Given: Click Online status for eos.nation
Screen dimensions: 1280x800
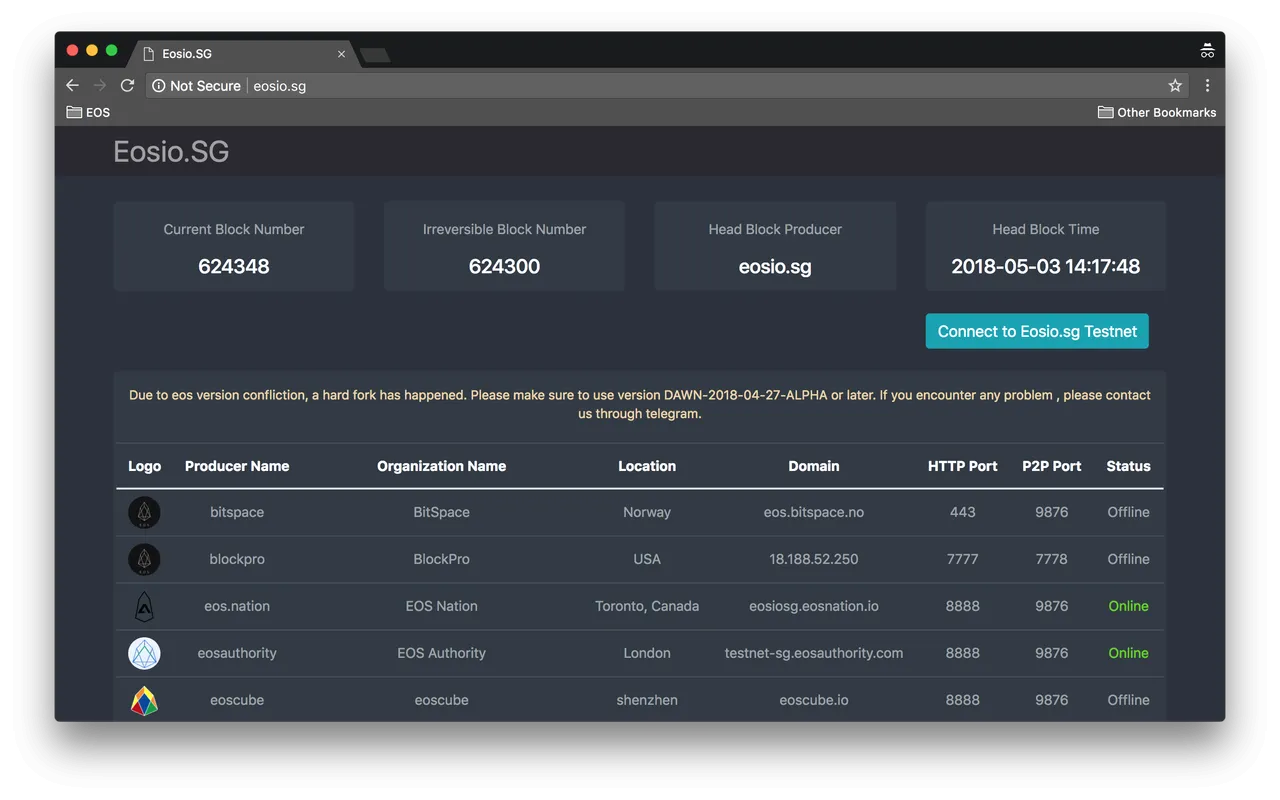Looking at the screenshot, I should 1128,606.
